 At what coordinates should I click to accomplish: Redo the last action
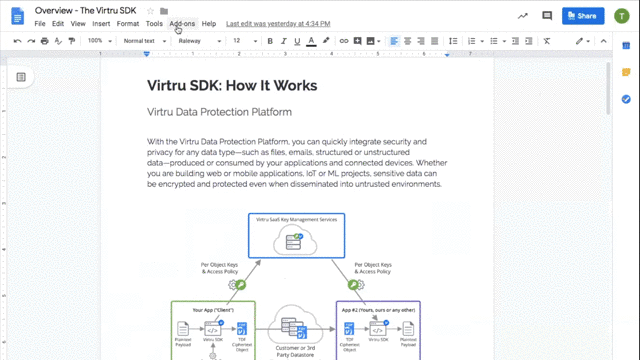pos(31,41)
